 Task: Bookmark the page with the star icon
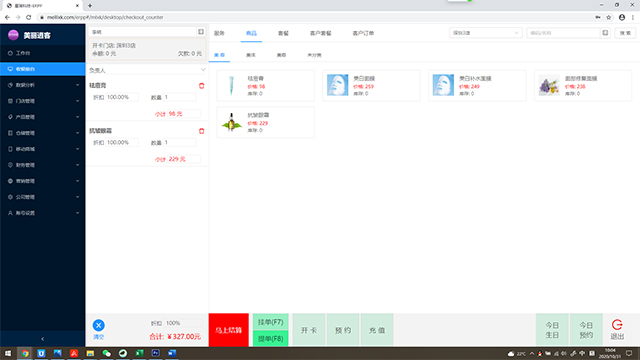[609, 17]
